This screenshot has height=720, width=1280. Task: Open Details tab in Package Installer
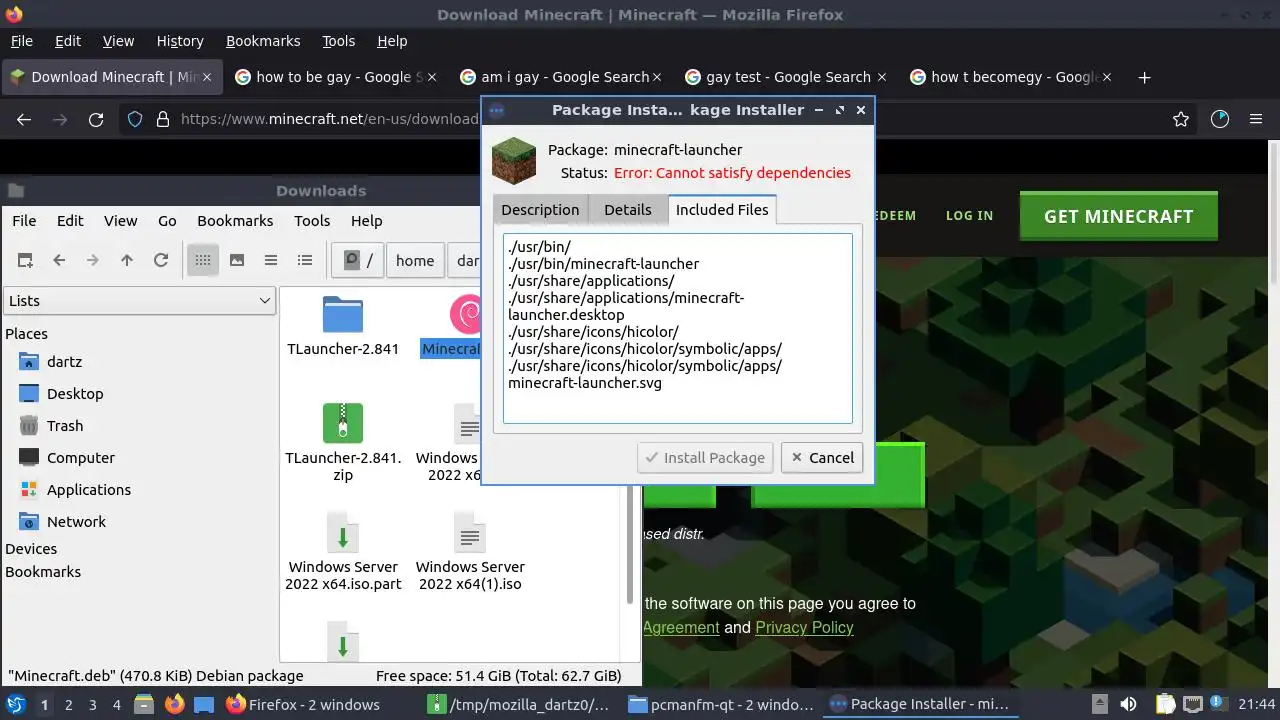click(x=628, y=210)
